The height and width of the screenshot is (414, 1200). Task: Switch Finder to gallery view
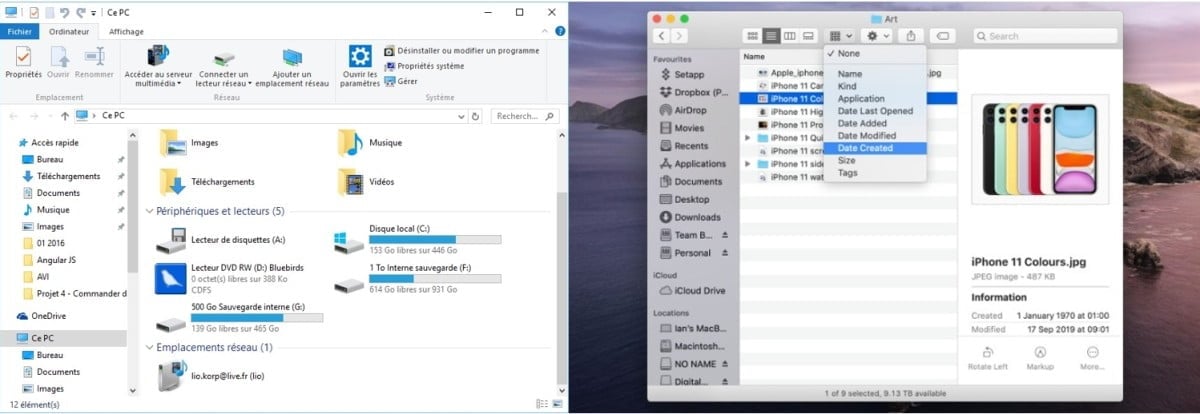click(808, 35)
